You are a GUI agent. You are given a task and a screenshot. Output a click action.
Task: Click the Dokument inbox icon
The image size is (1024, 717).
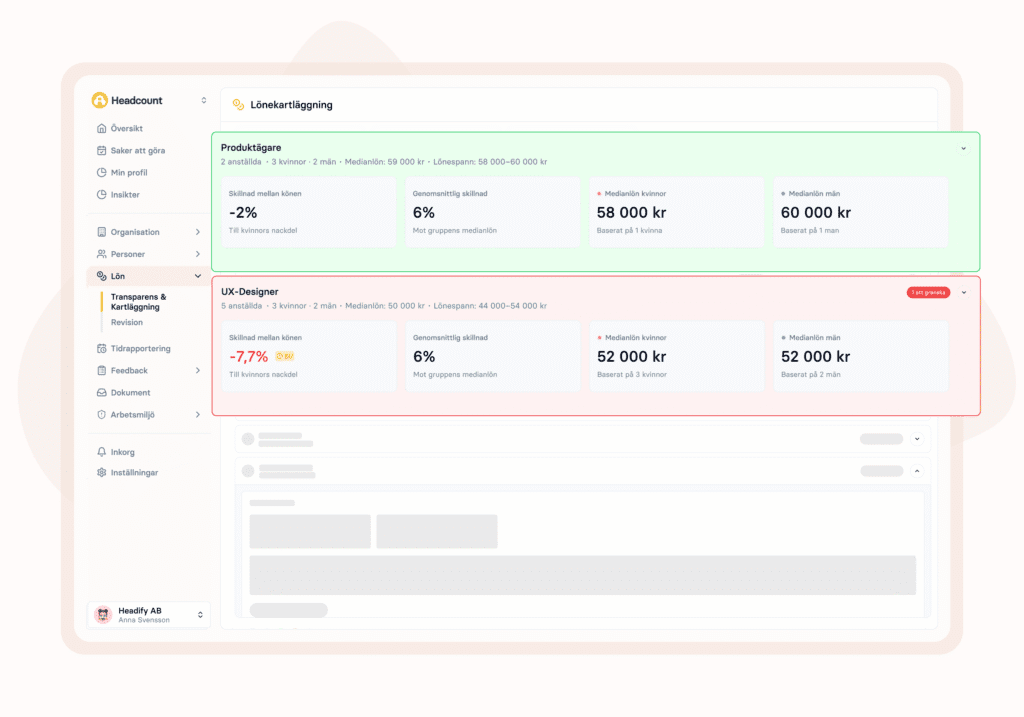101,392
